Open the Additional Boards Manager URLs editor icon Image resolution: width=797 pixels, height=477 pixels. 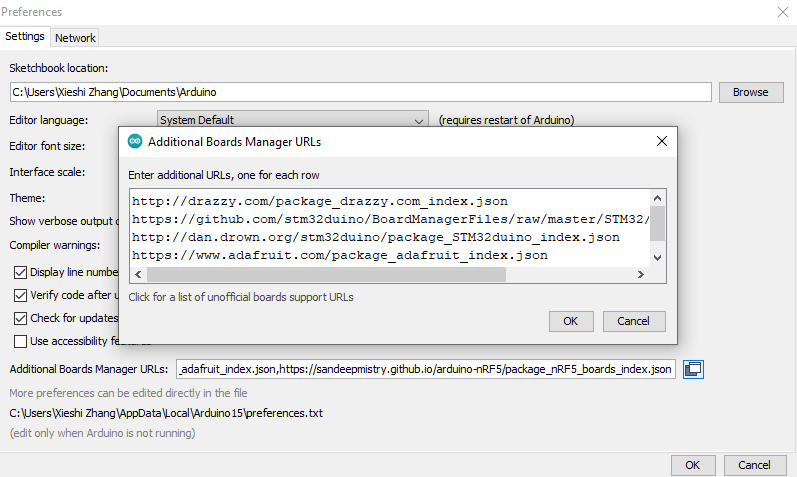tap(693, 369)
